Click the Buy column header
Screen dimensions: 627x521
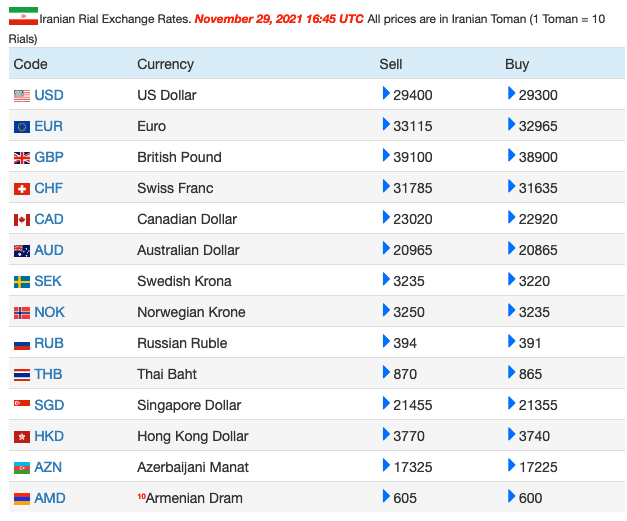517,64
